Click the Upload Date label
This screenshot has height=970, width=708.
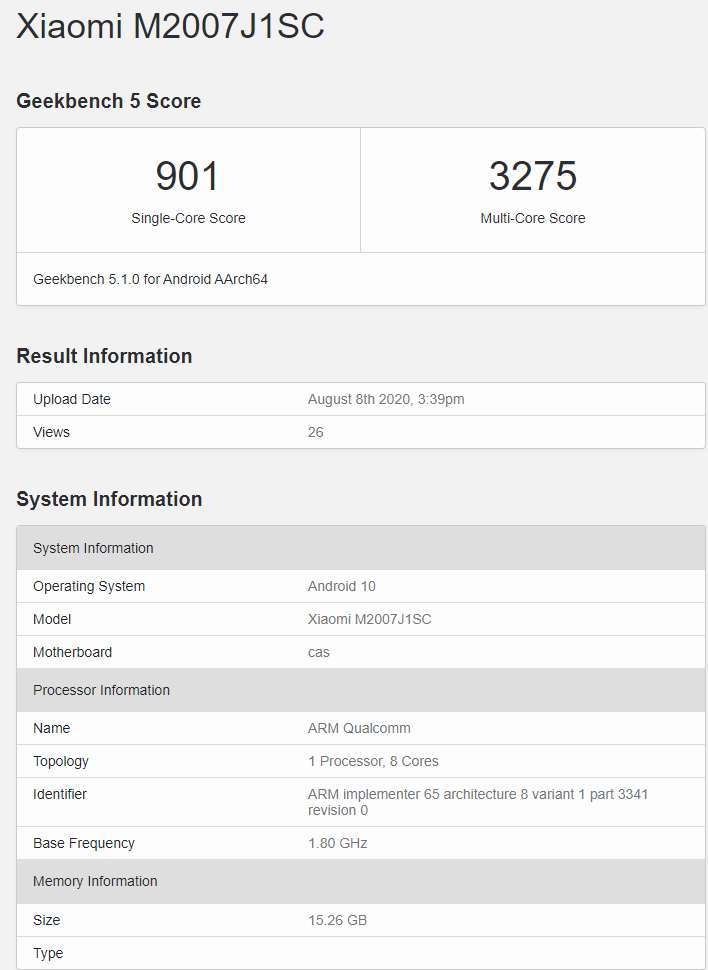click(72, 400)
